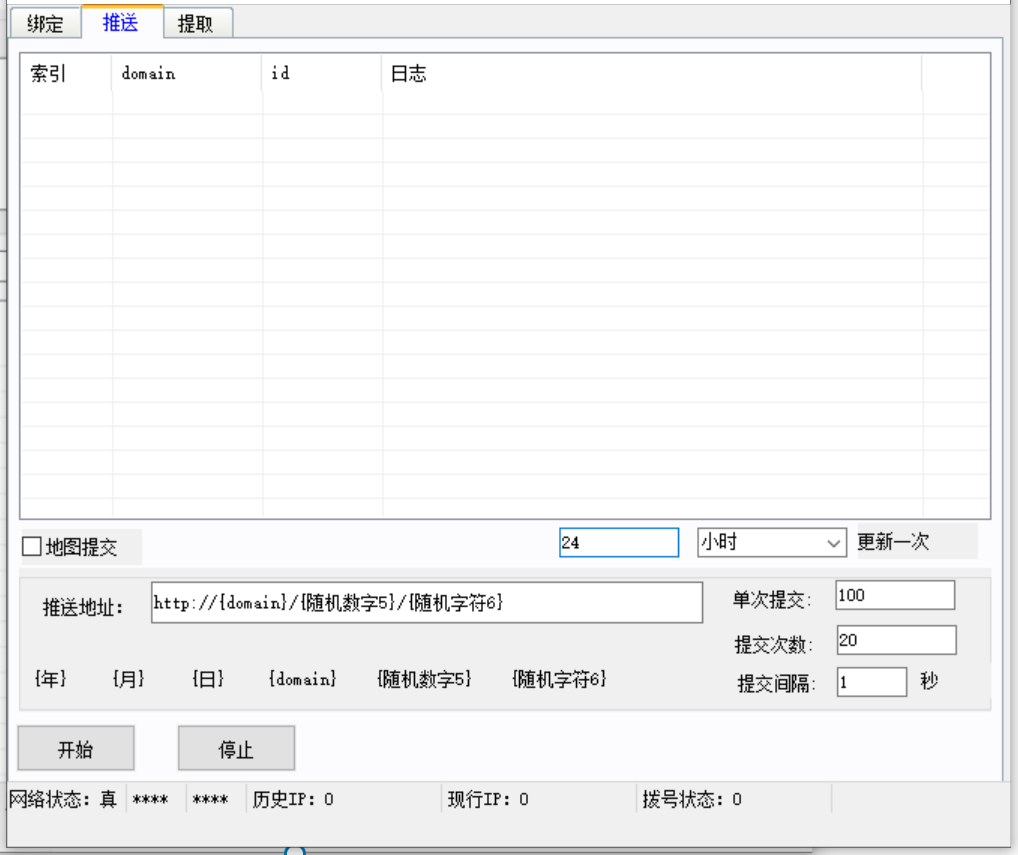Viewport: 1018px width, 855px height.
Task: Insert the {日} placeholder
Action: pos(208,679)
